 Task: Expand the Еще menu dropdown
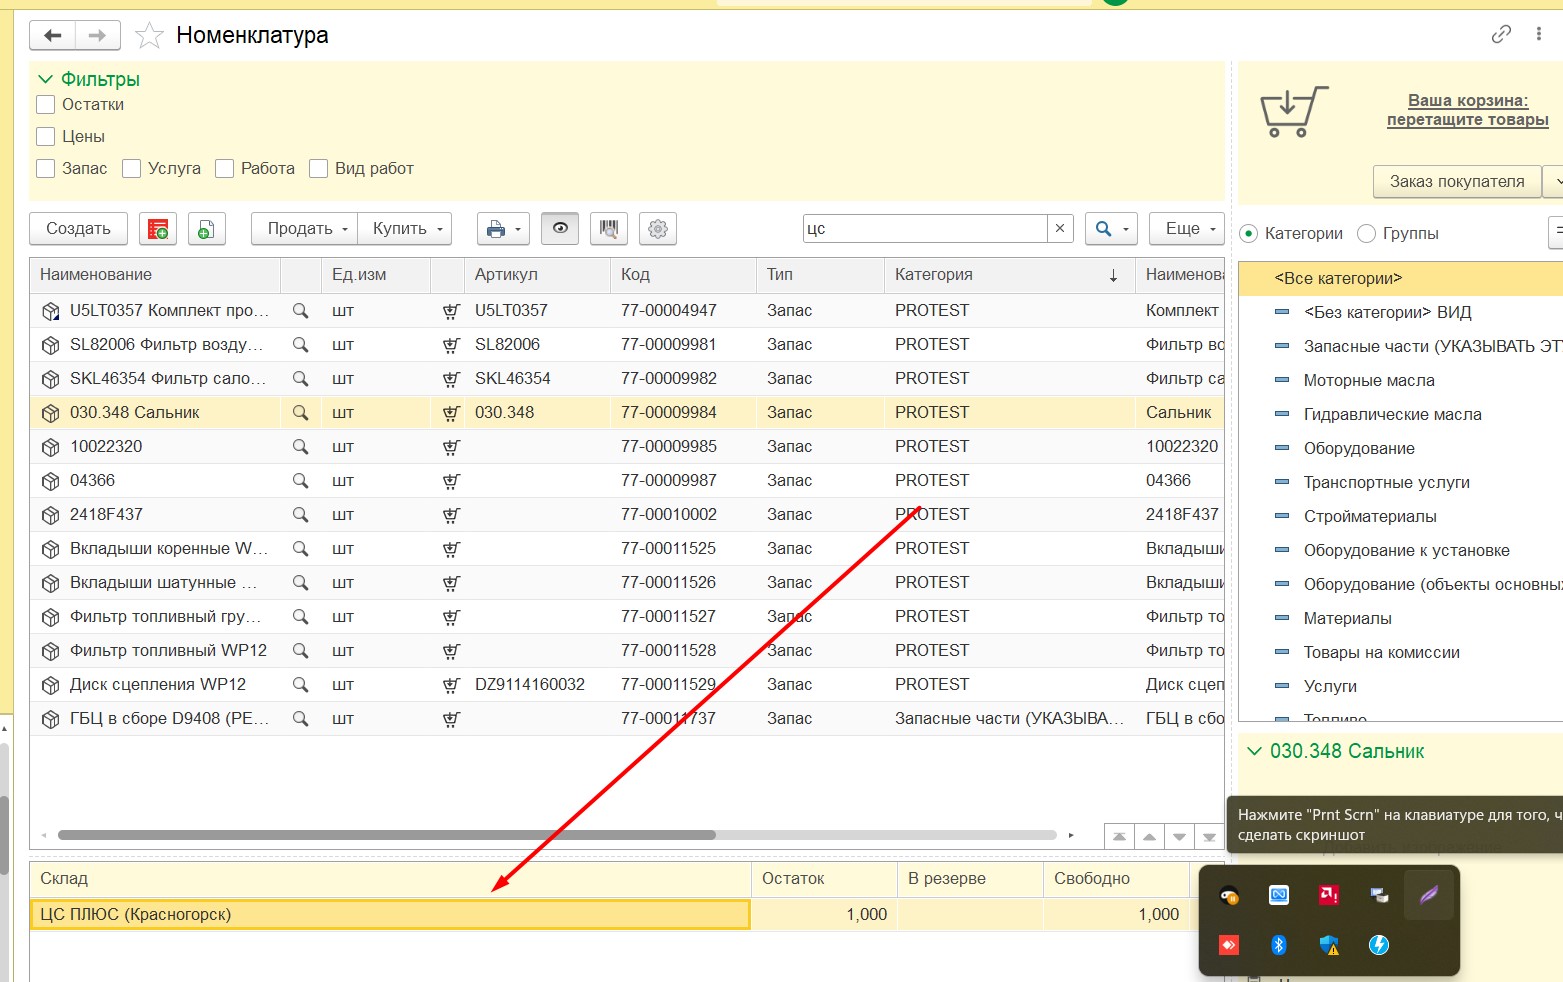coord(1187,229)
